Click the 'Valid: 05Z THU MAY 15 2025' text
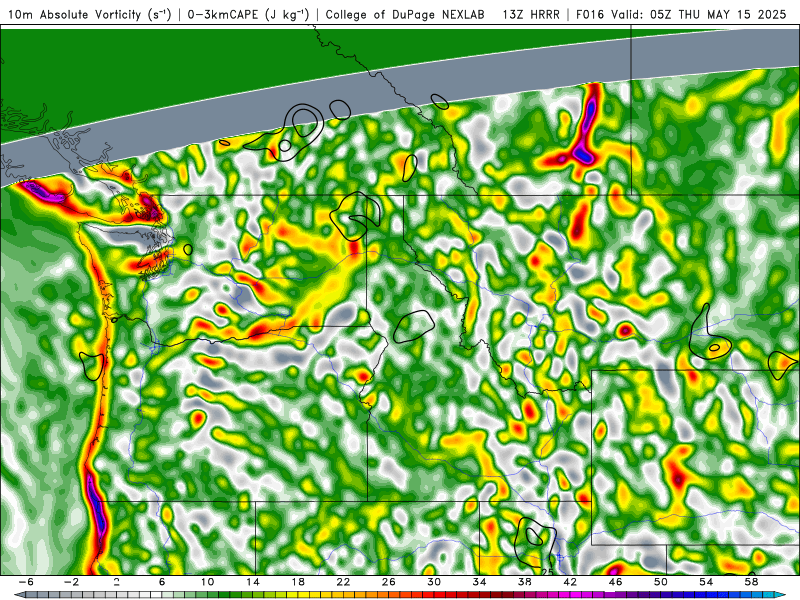This screenshot has height=600, width=800. [x=699, y=14]
